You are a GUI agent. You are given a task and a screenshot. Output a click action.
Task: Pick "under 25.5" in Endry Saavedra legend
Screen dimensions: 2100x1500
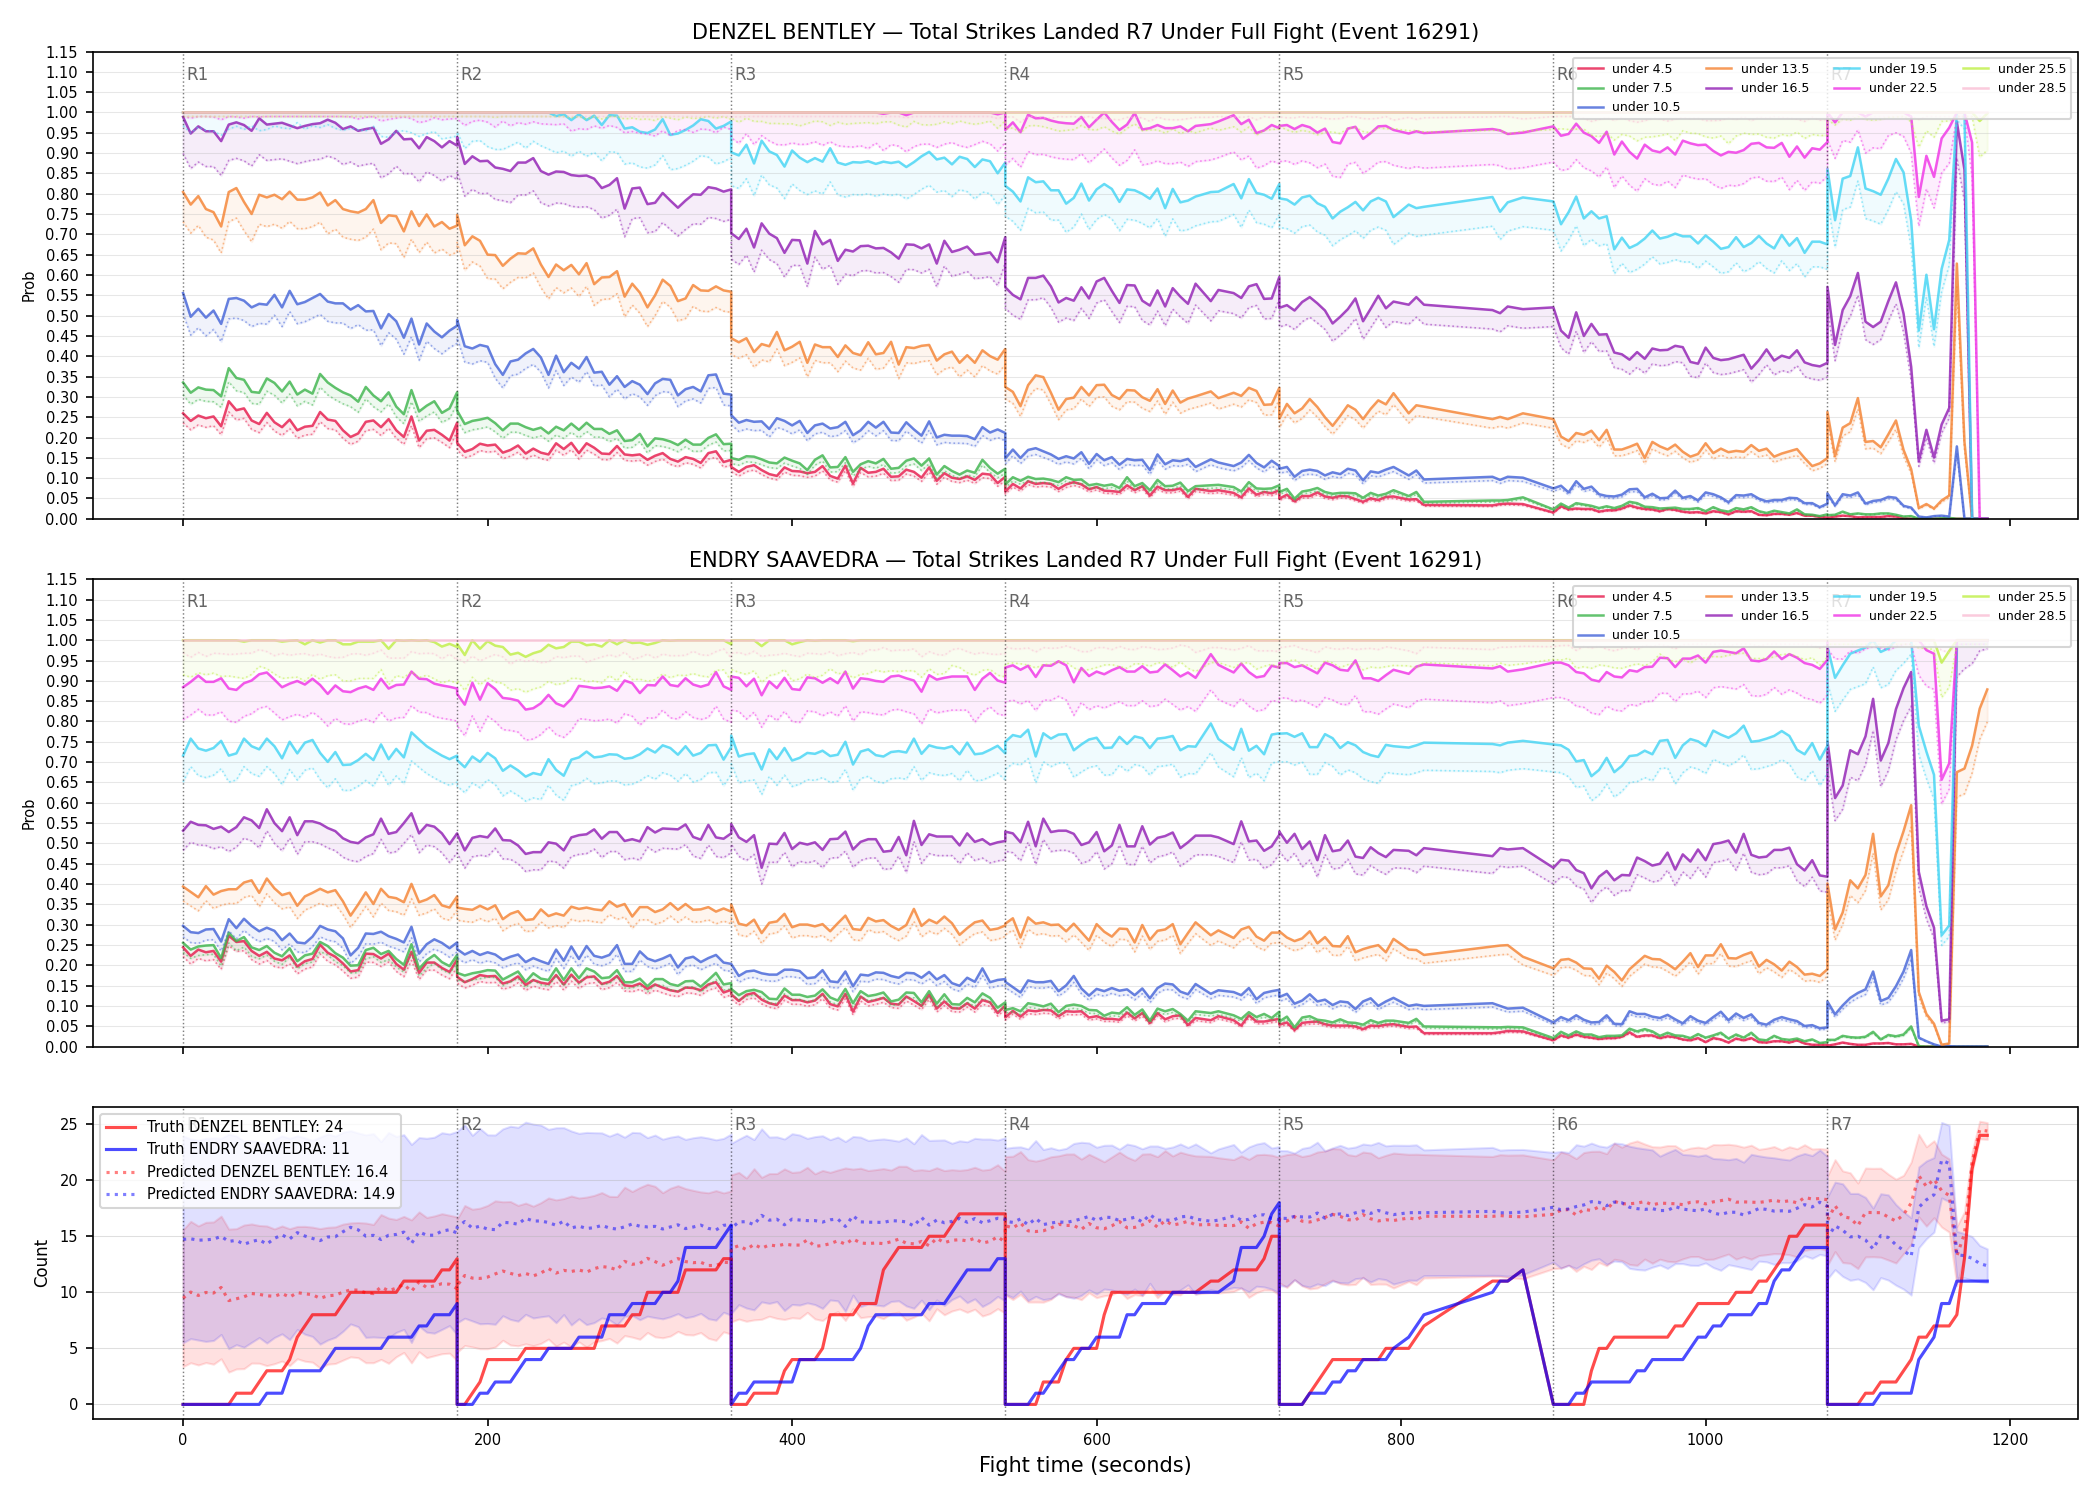2031,597
